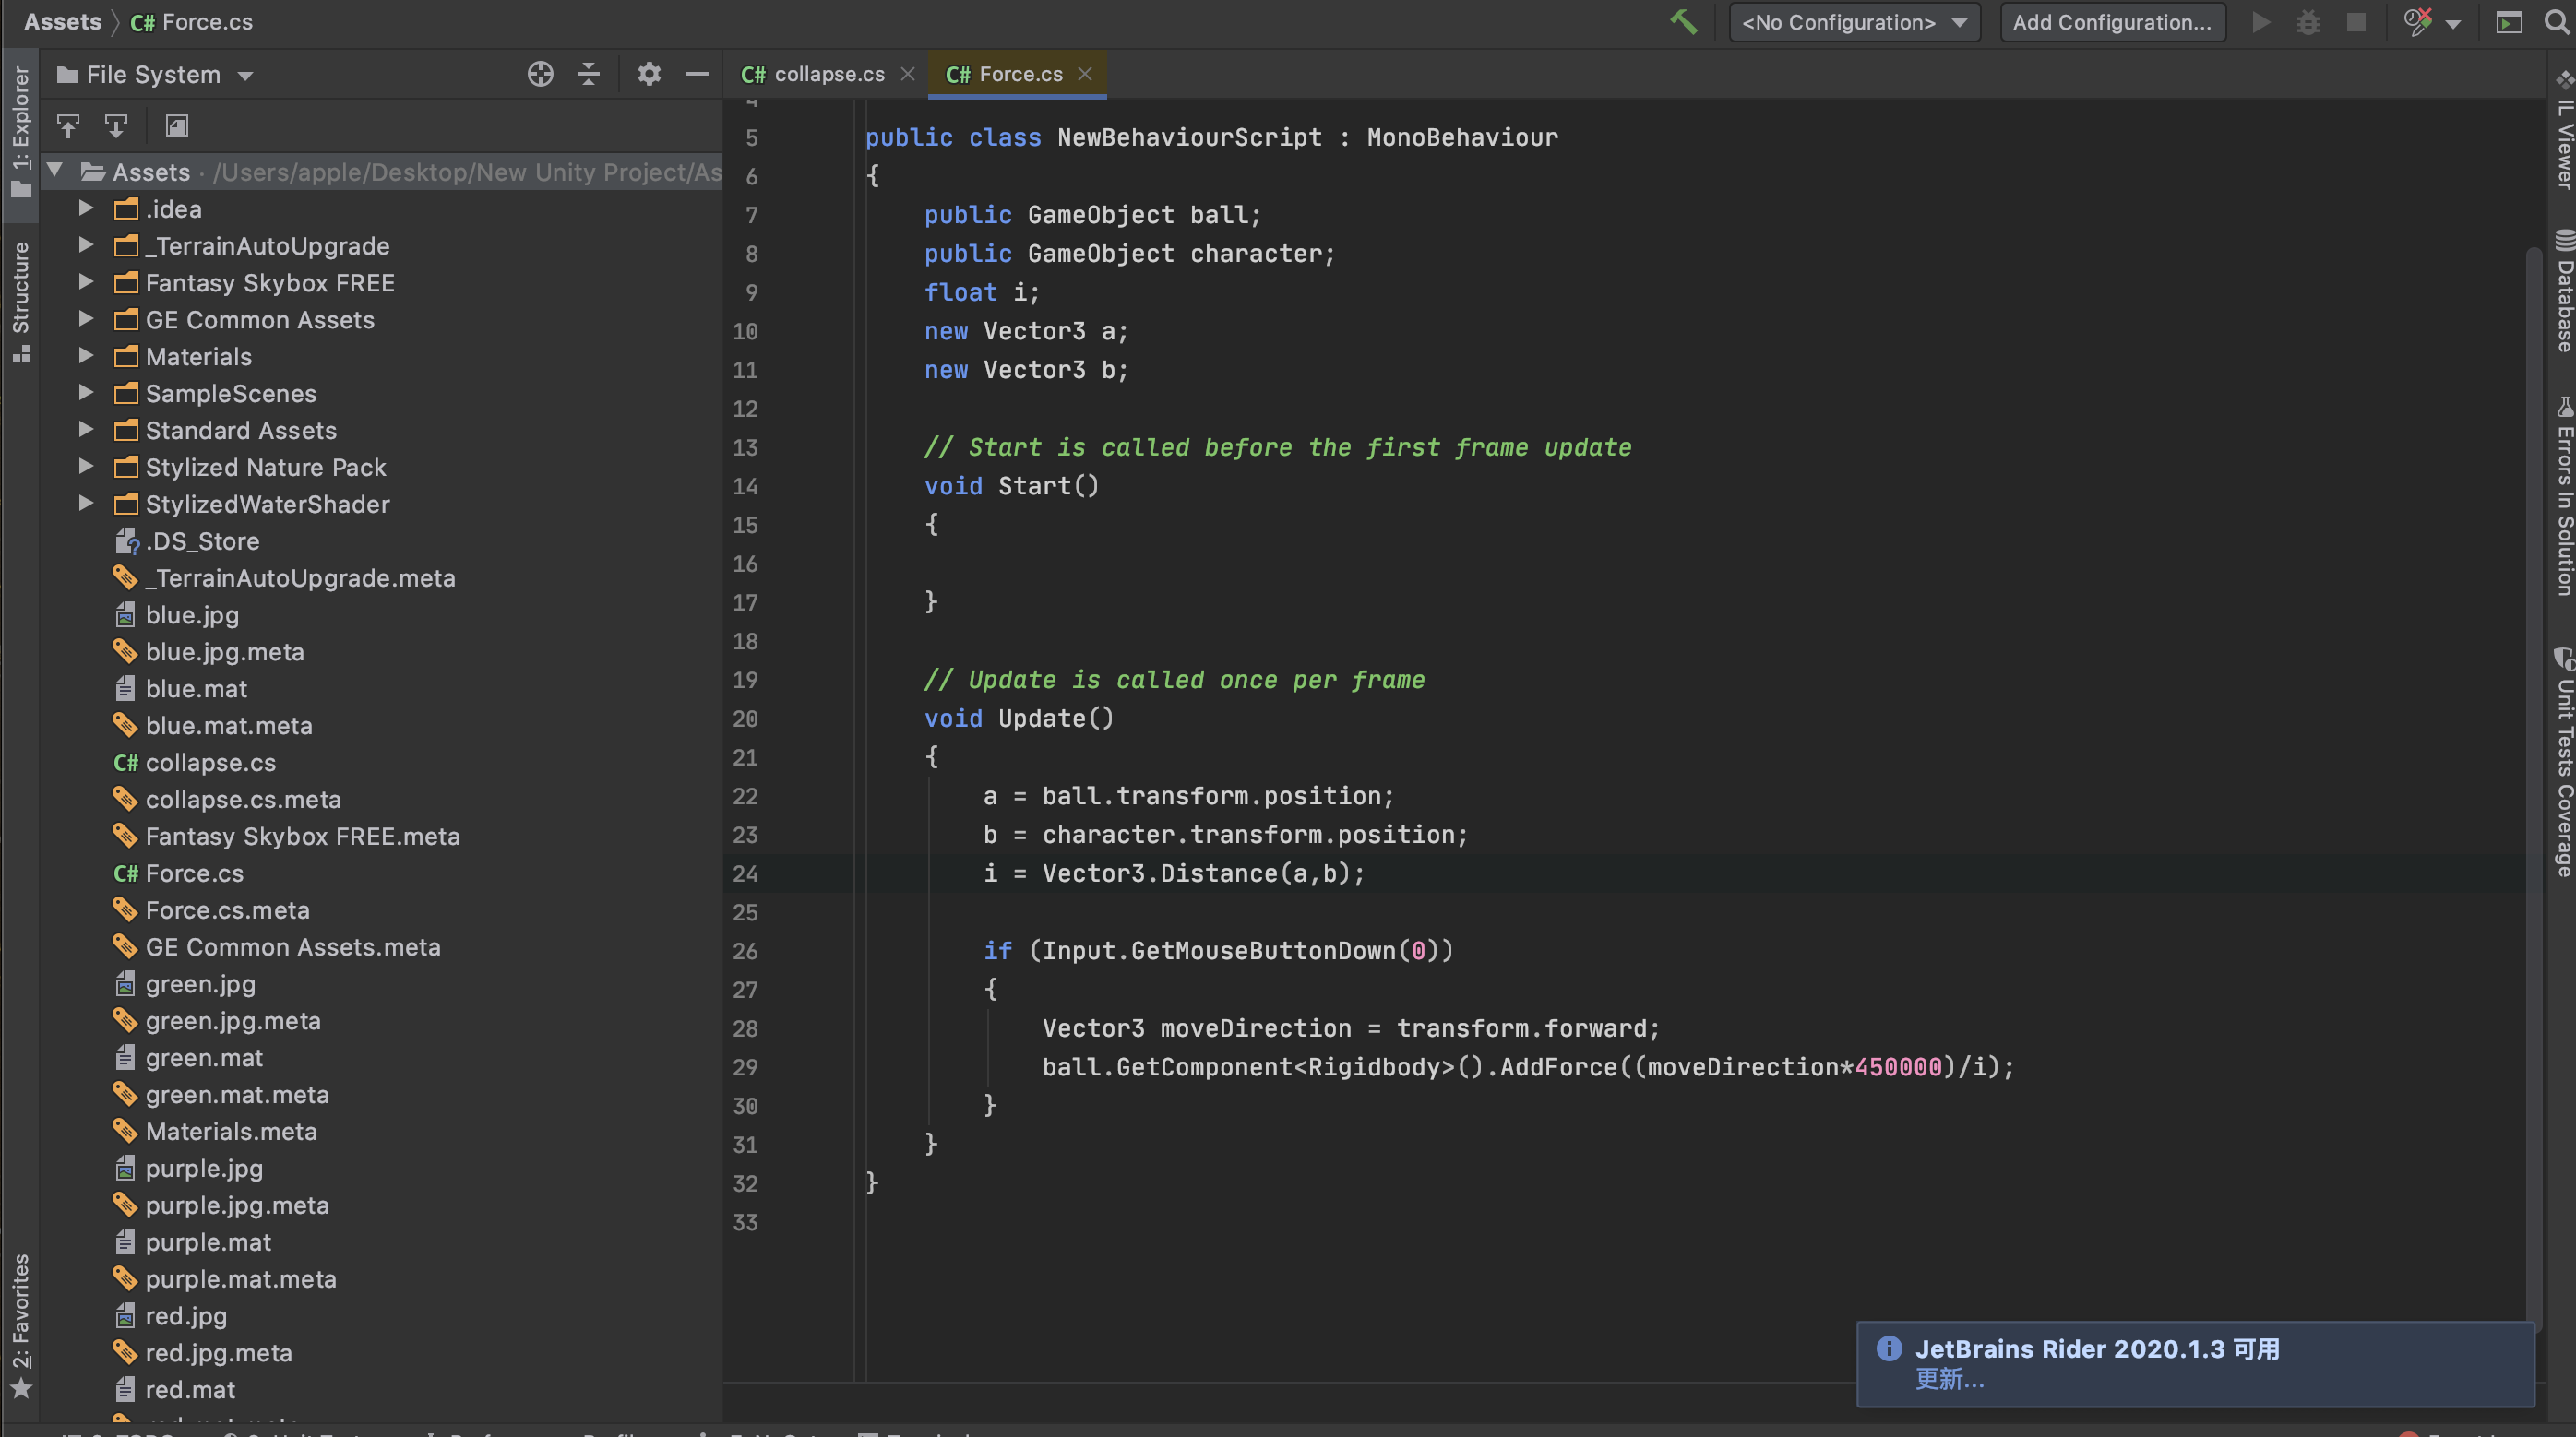Click the Run play button
2576x1437 pixels.
tap(2261, 22)
